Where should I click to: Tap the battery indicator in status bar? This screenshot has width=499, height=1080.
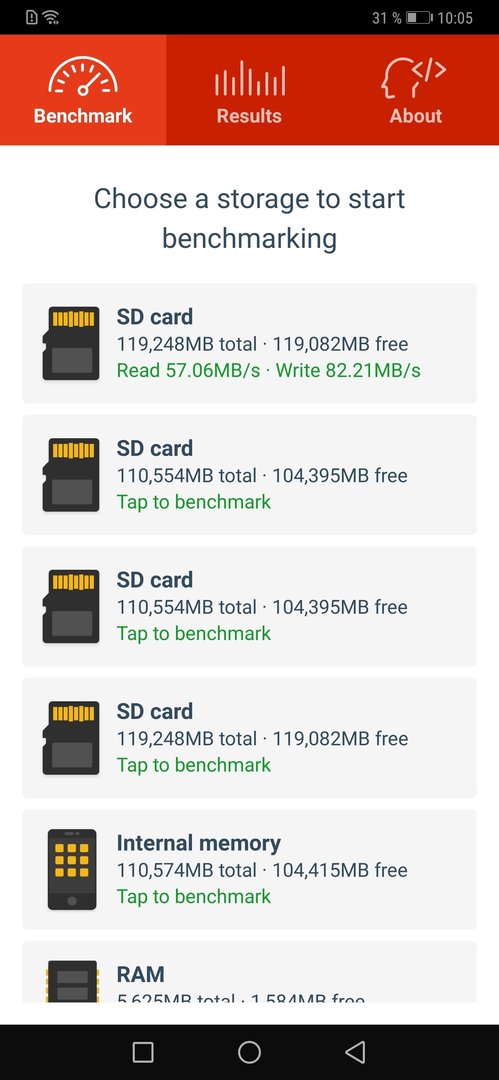(x=419, y=18)
